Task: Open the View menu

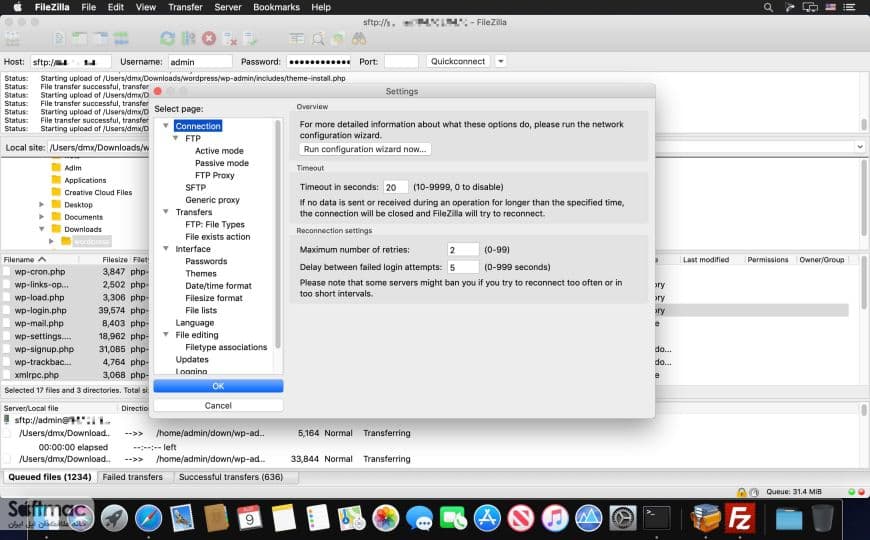Action: coord(146,7)
